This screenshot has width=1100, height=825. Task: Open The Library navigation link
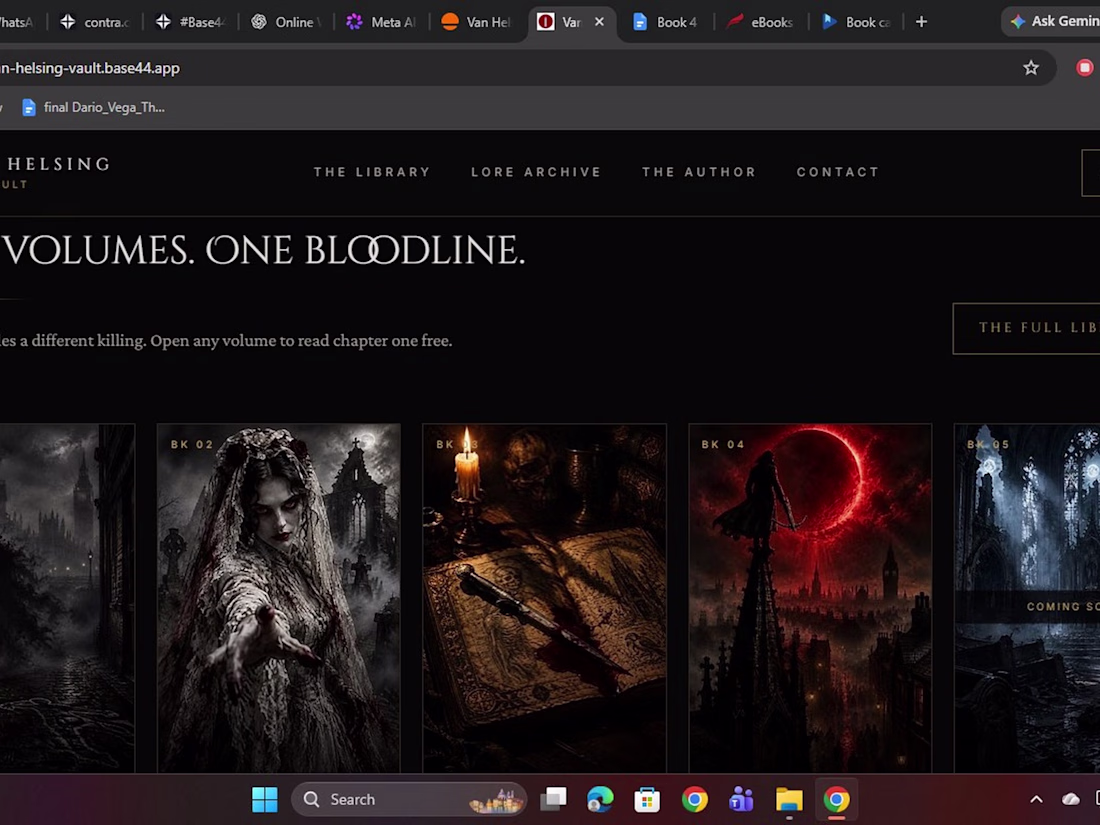click(x=372, y=172)
